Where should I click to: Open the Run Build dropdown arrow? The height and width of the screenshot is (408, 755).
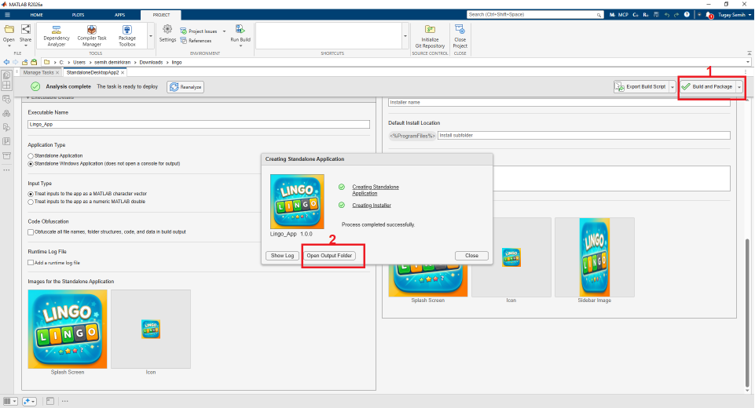[240, 46]
